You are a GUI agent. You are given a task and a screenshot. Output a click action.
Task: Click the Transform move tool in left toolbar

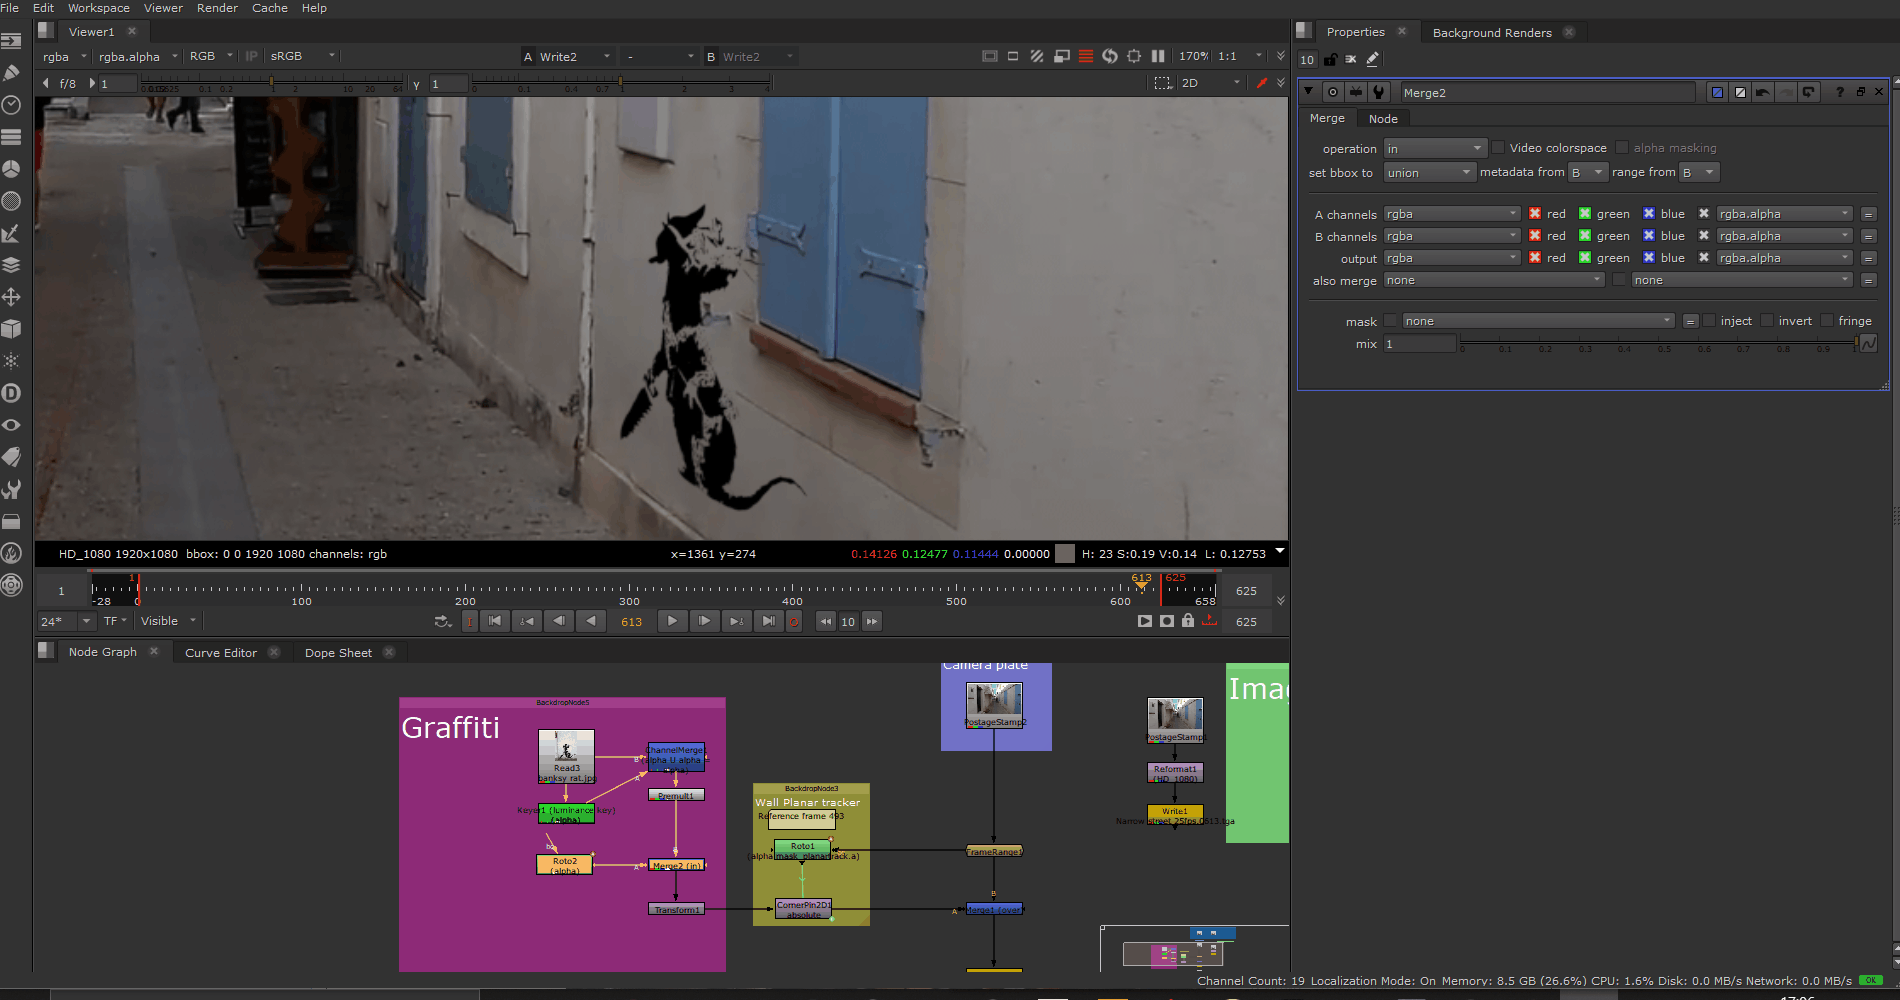pyautogui.click(x=12, y=297)
